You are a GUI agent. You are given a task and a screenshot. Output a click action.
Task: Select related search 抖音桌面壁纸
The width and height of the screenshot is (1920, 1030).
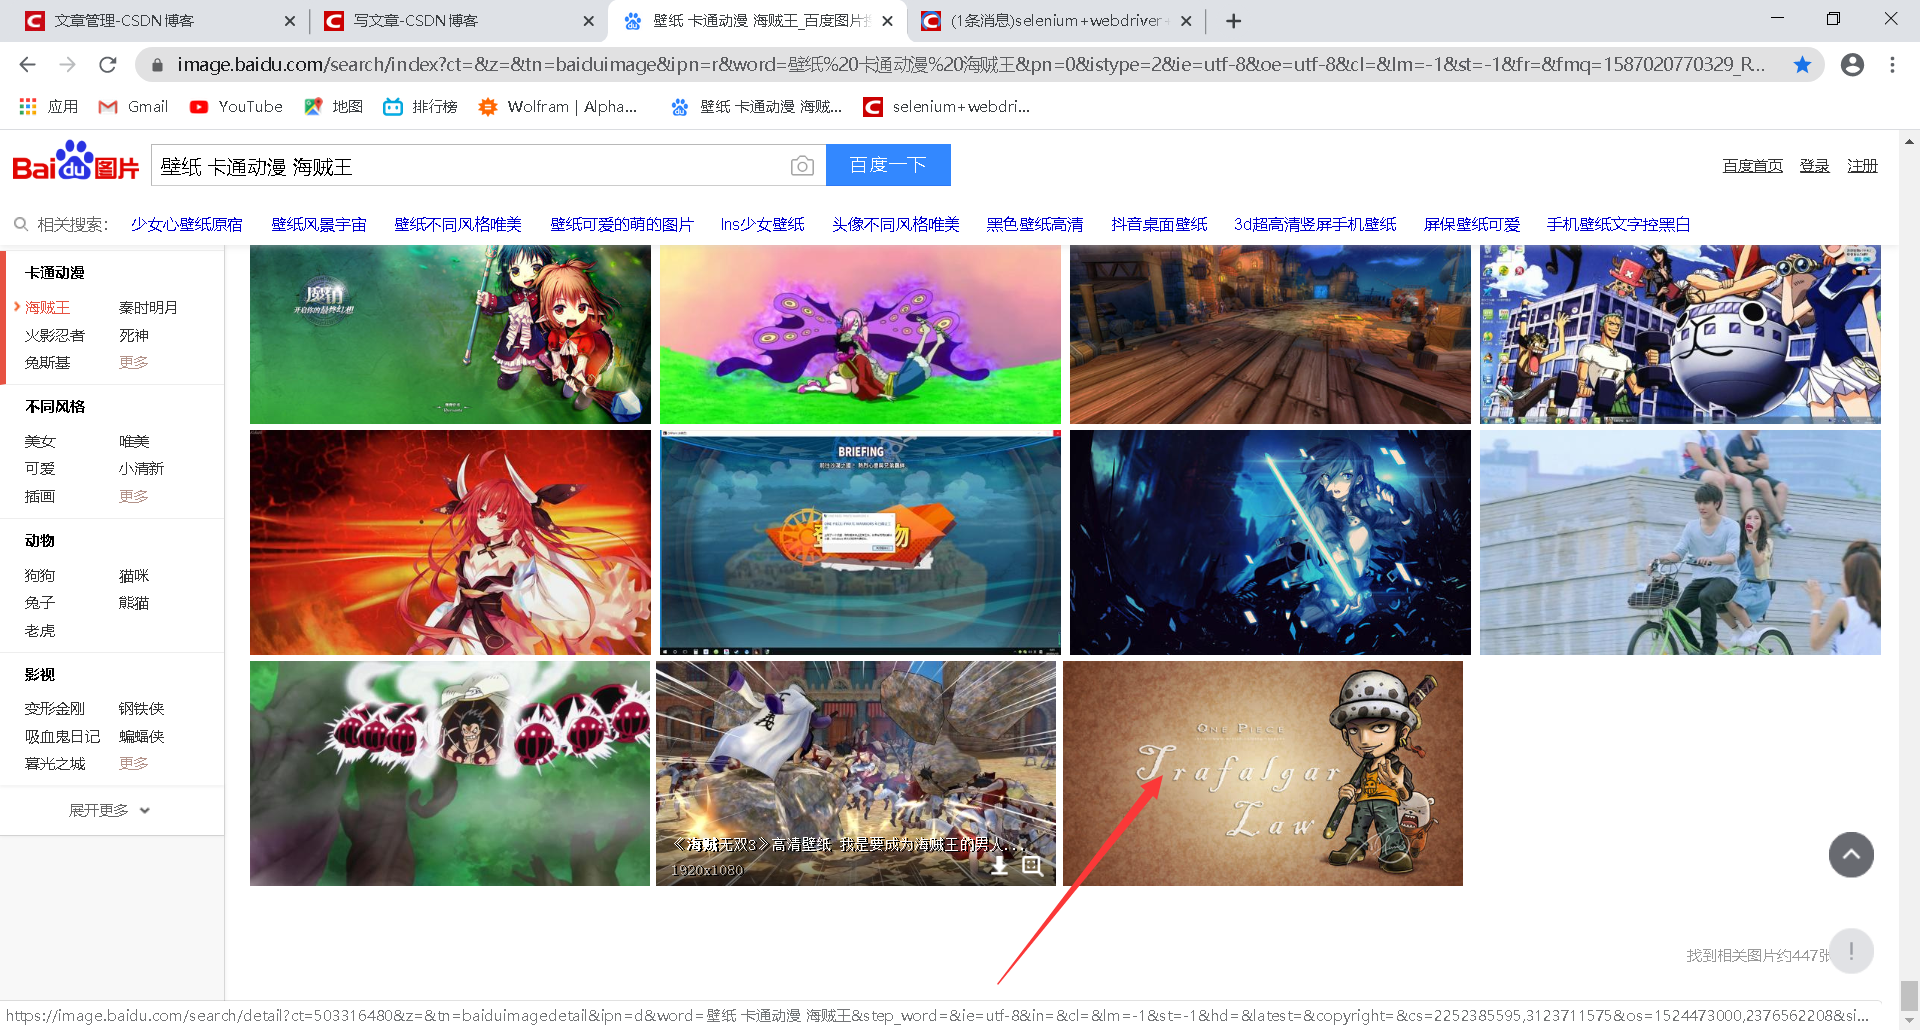tap(1159, 225)
